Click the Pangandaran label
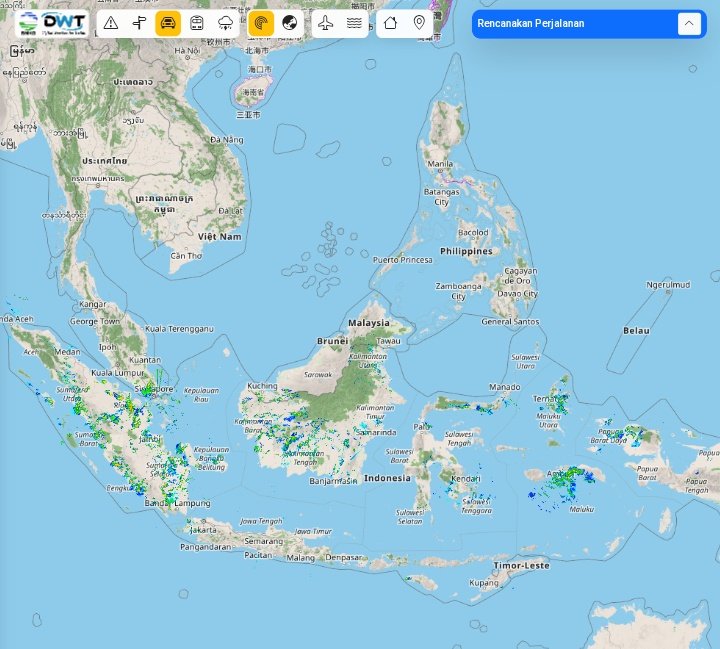The width and height of the screenshot is (720, 649). pos(206,547)
